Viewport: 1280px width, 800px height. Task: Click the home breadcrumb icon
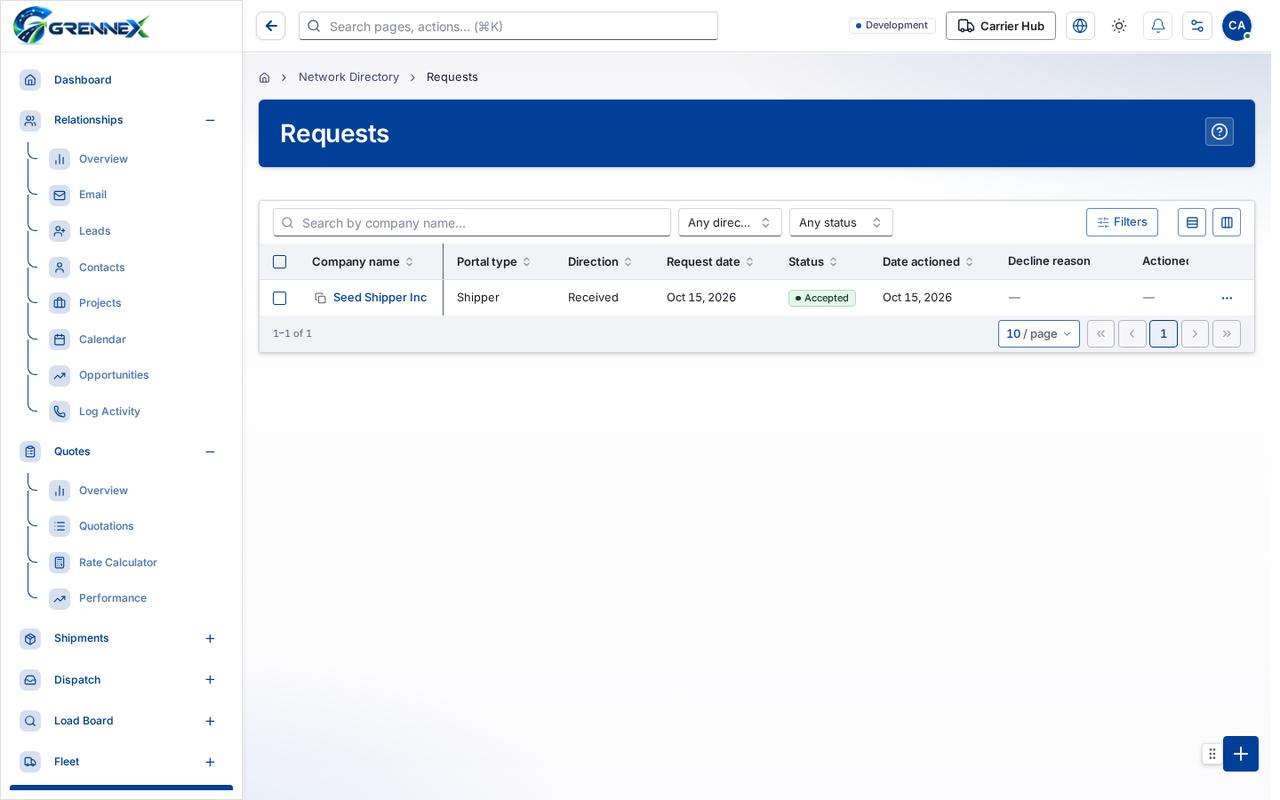point(264,77)
